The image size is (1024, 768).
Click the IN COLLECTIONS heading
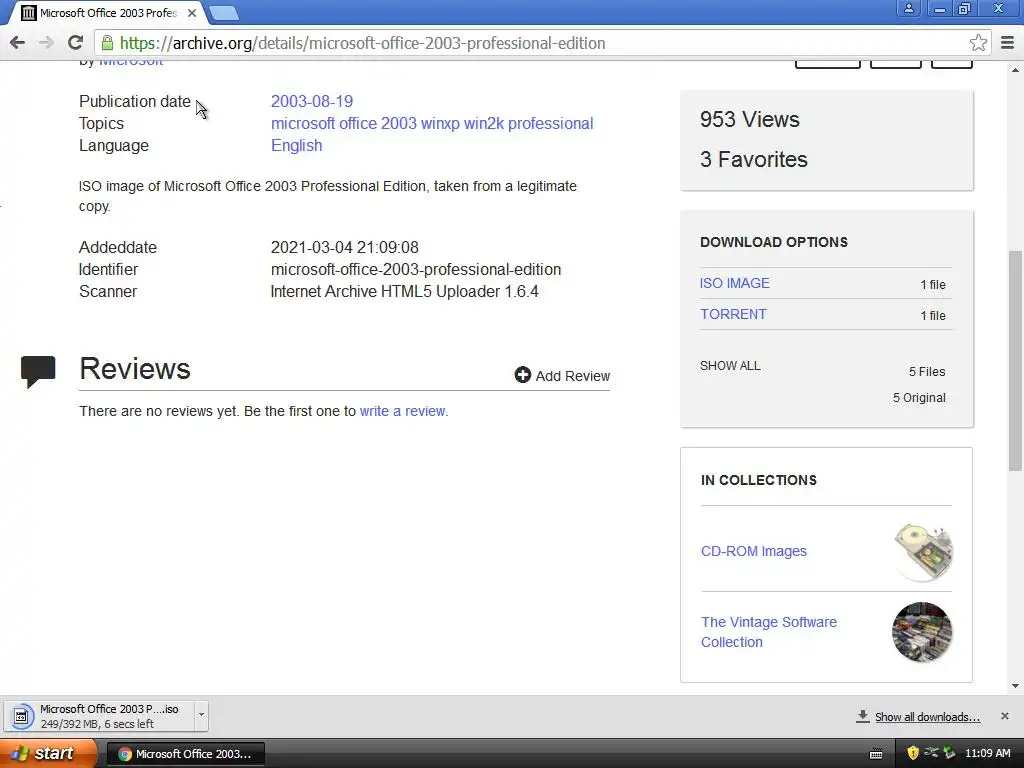pyautogui.click(x=759, y=480)
